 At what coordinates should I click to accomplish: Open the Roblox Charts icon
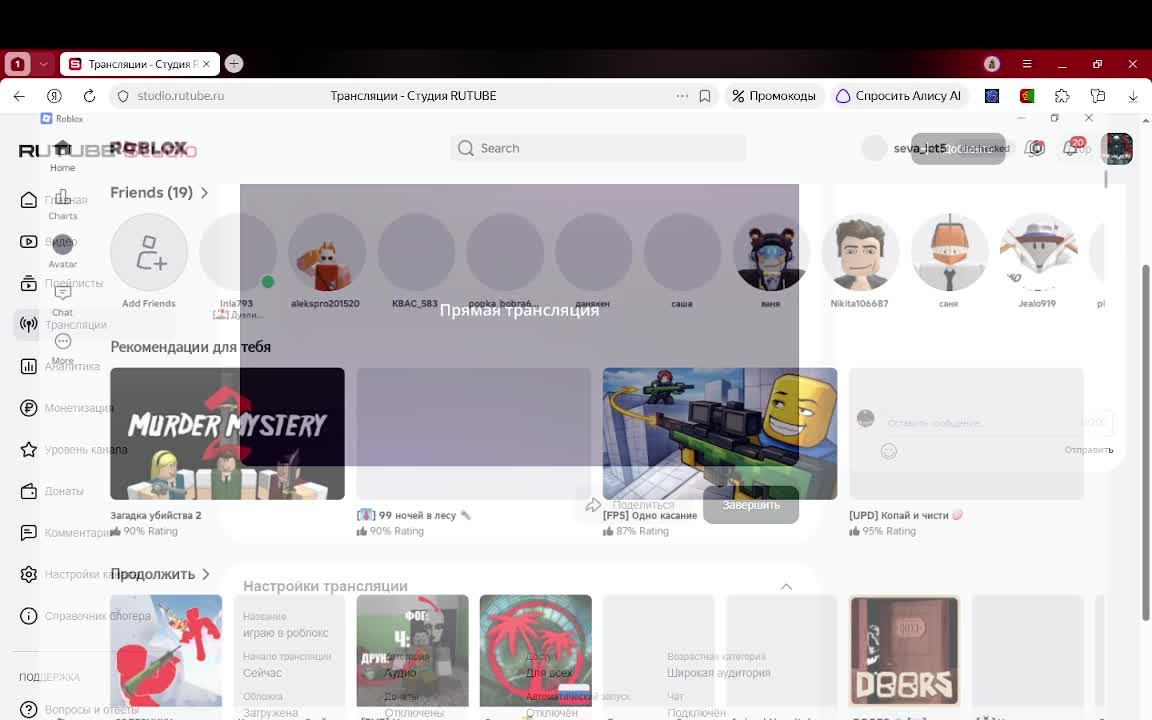click(62, 196)
